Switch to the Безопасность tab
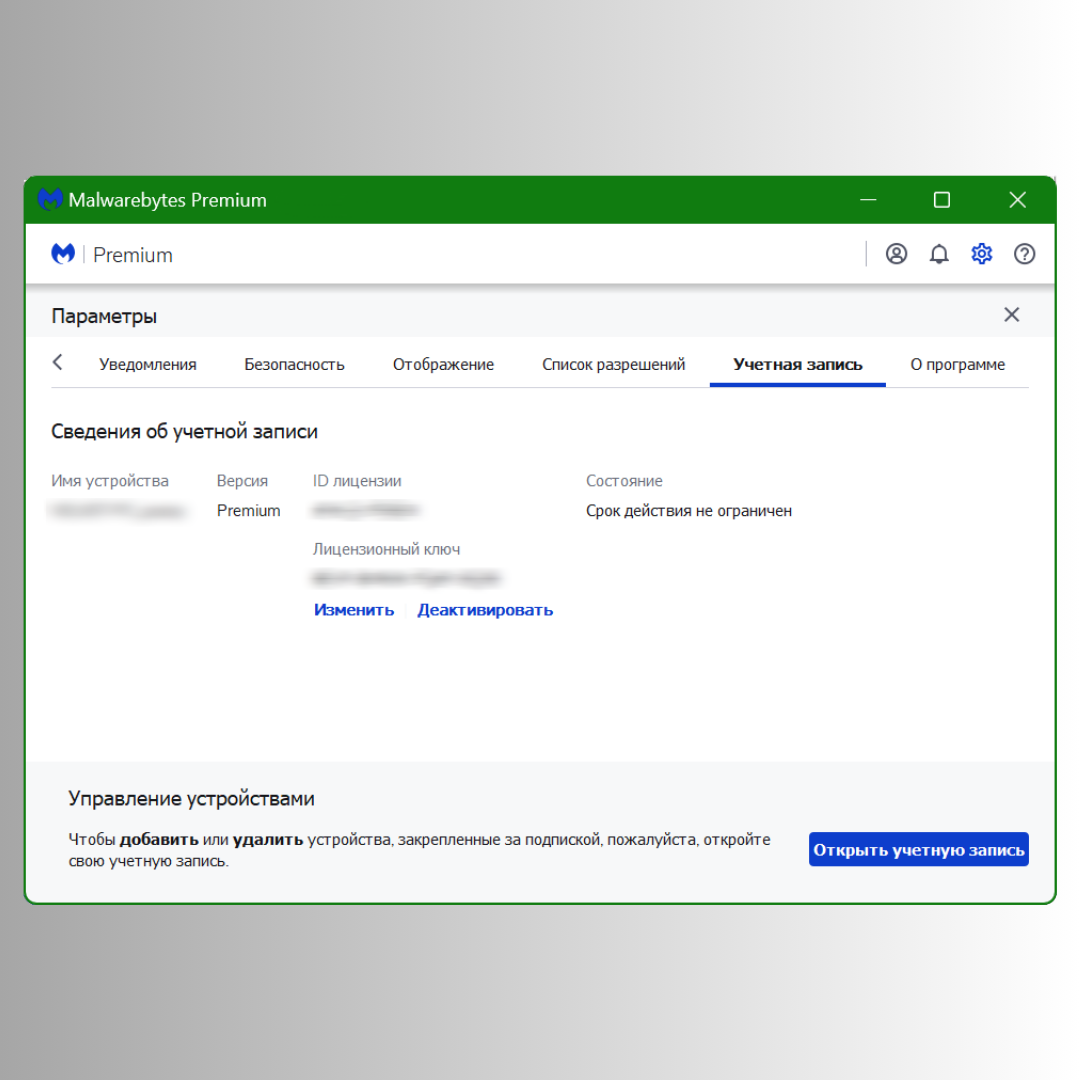 coord(294,364)
